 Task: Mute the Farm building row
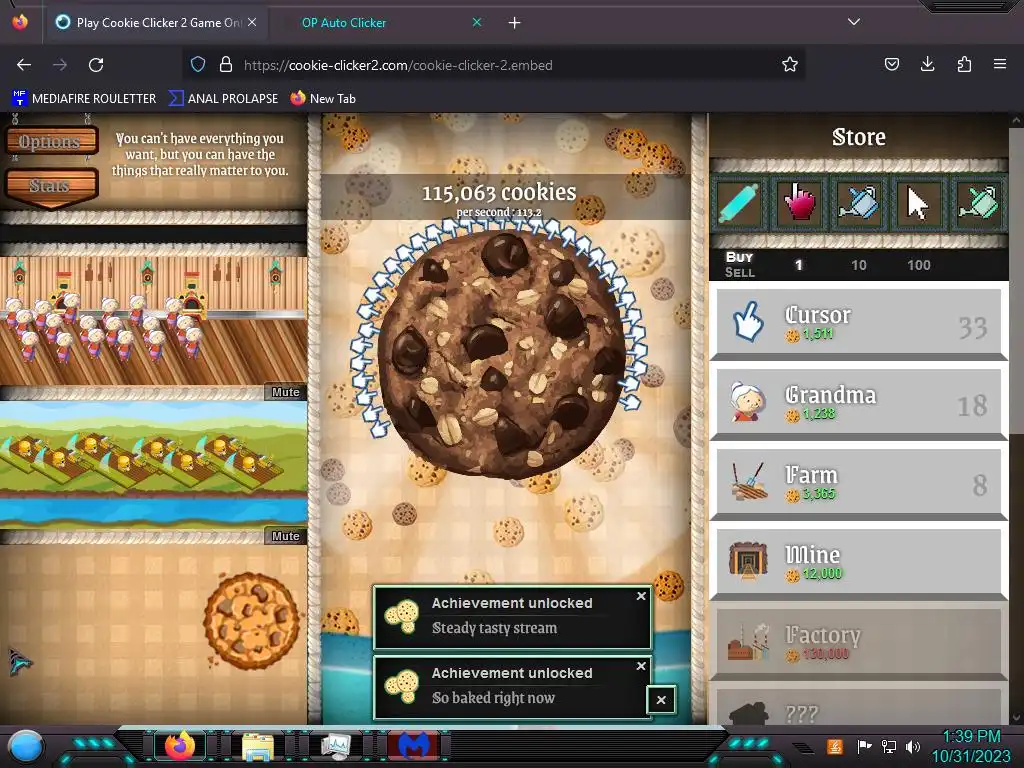[285, 536]
